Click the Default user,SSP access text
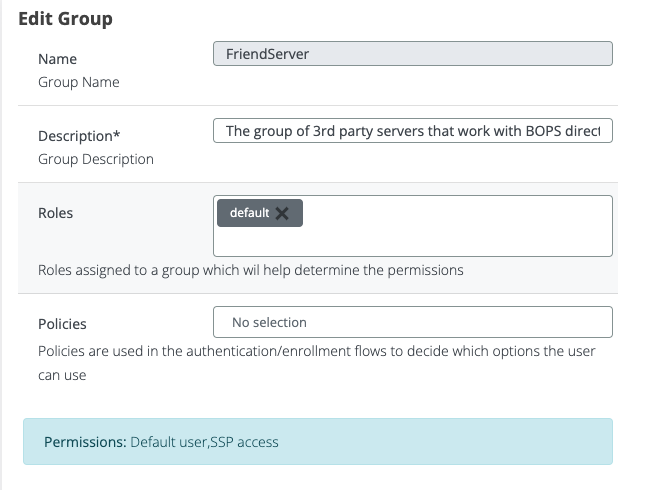Screen dimensions: 657x490 point(204,441)
